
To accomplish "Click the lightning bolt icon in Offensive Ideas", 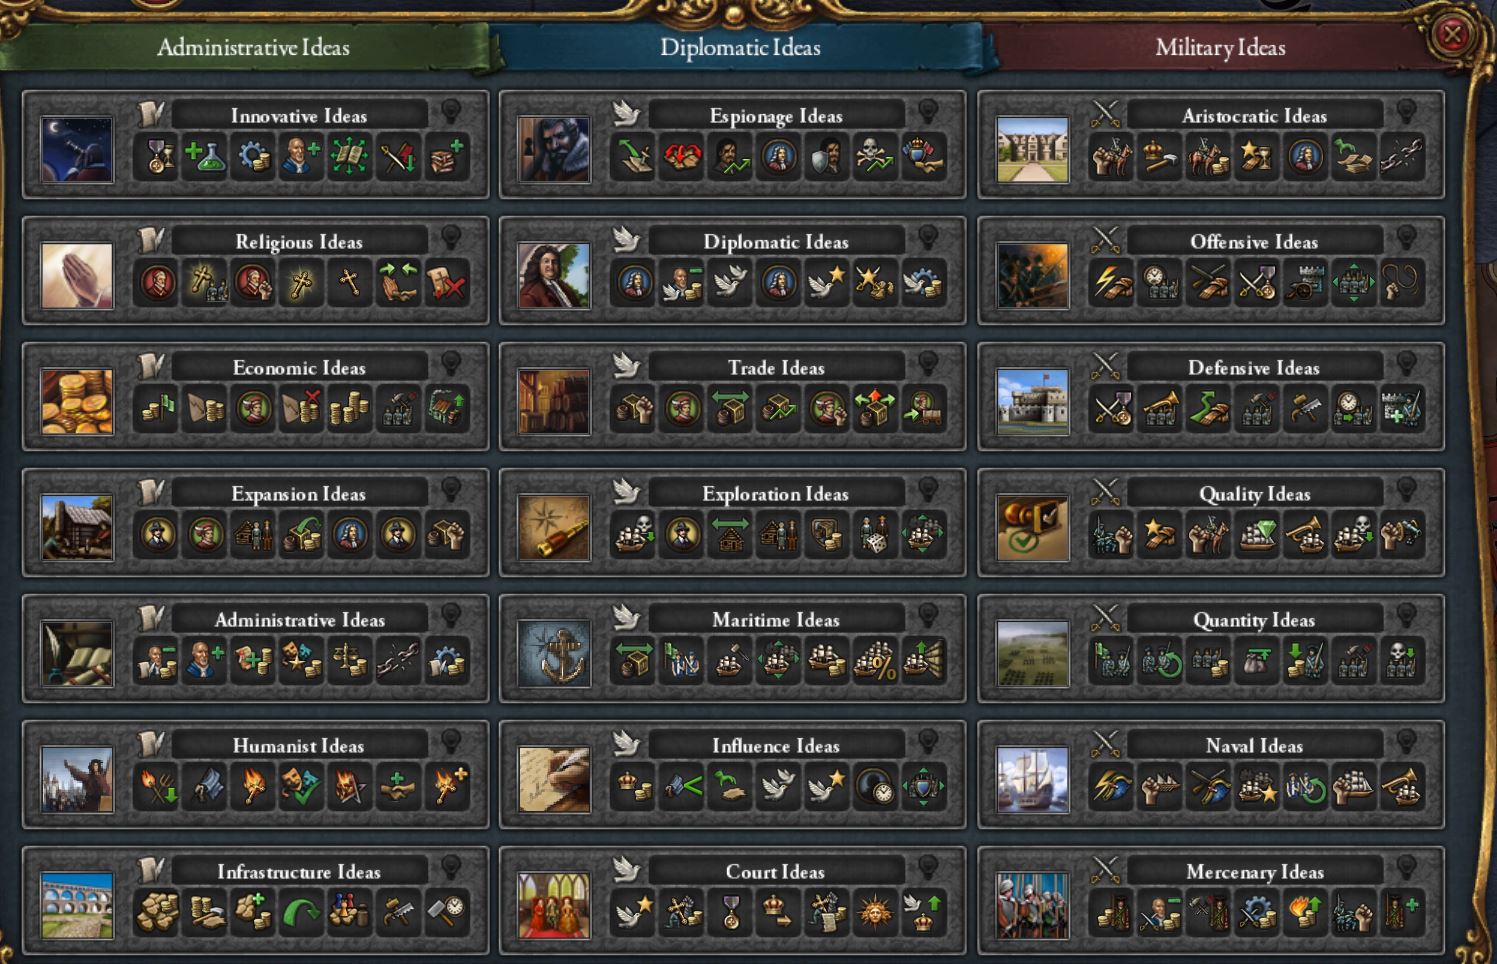I will pyautogui.click(x=1112, y=283).
